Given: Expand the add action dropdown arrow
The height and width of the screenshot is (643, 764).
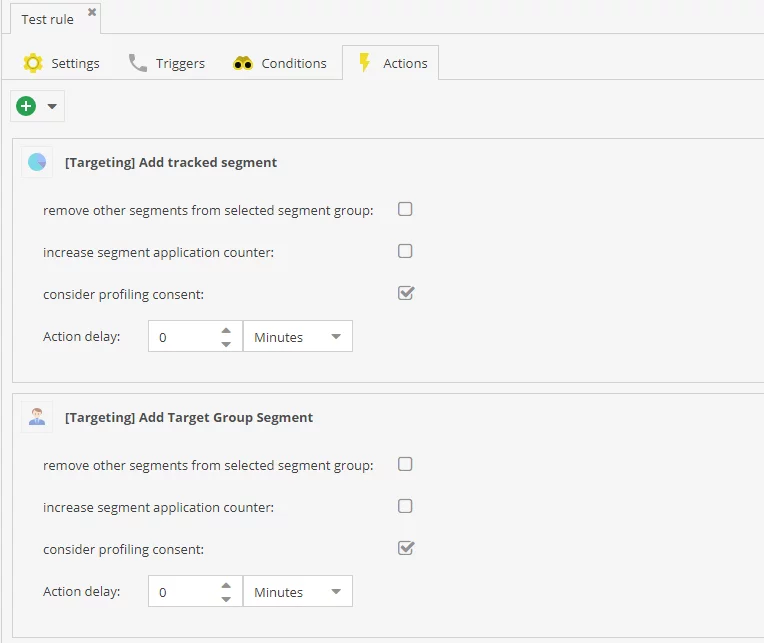Looking at the screenshot, I should 52,106.
